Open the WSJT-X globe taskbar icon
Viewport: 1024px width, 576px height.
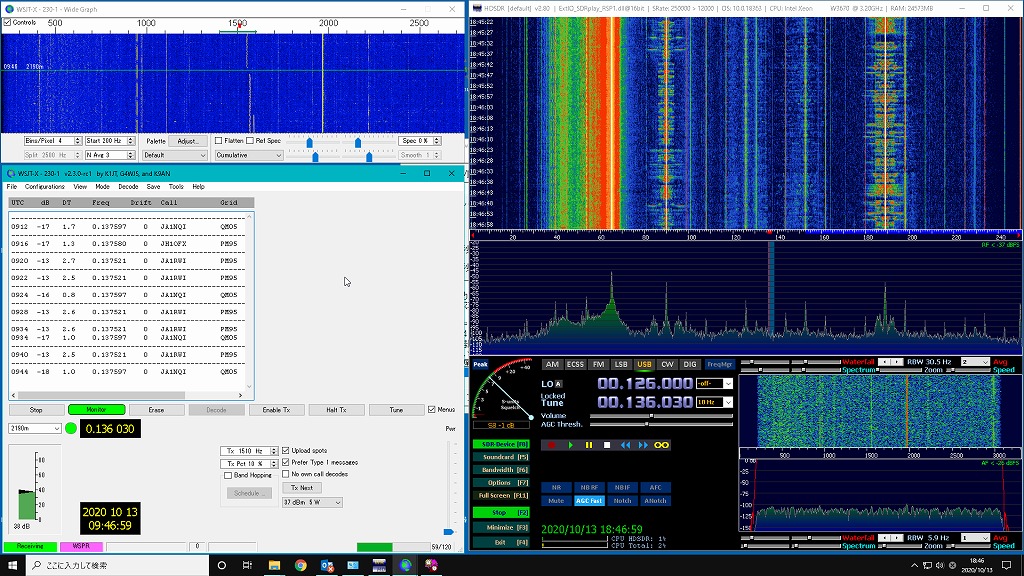(406, 565)
